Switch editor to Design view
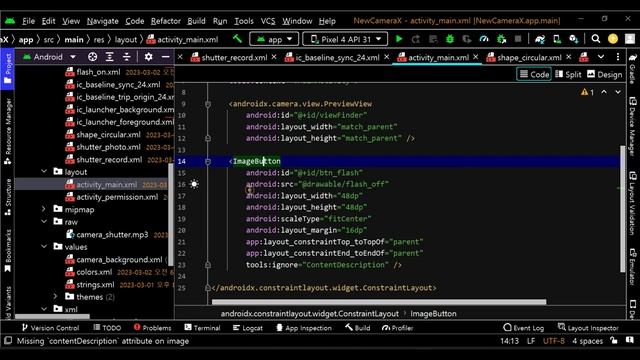Viewport: 640px width, 360px height. [604, 74]
